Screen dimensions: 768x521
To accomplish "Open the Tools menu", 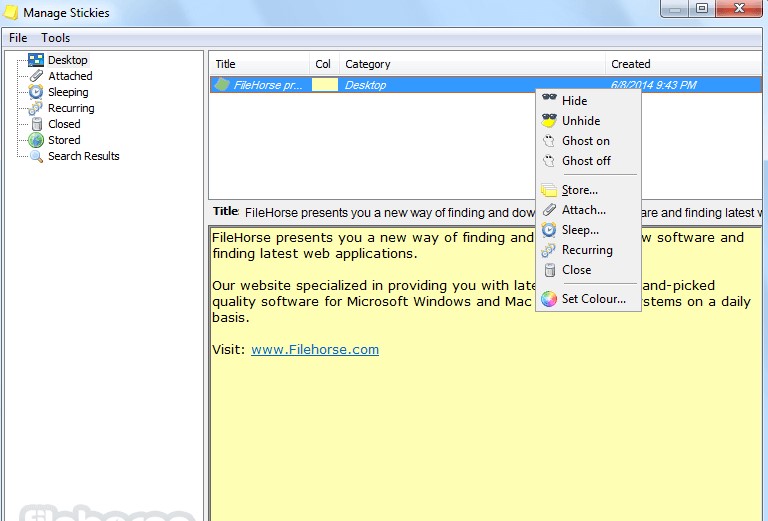I will click(x=55, y=38).
